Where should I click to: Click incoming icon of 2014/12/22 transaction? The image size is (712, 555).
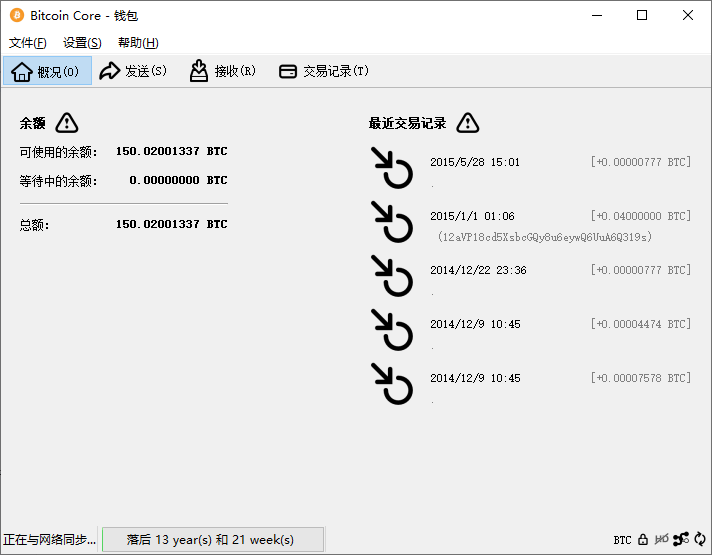coord(392,276)
